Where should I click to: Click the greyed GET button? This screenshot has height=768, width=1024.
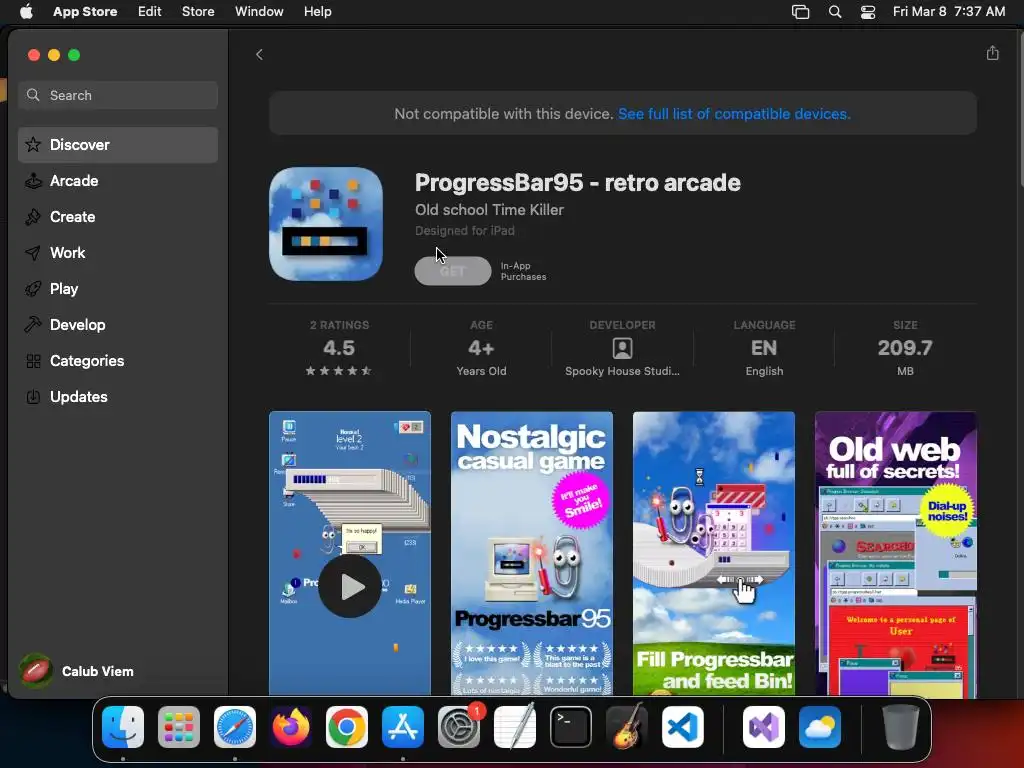point(453,271)
